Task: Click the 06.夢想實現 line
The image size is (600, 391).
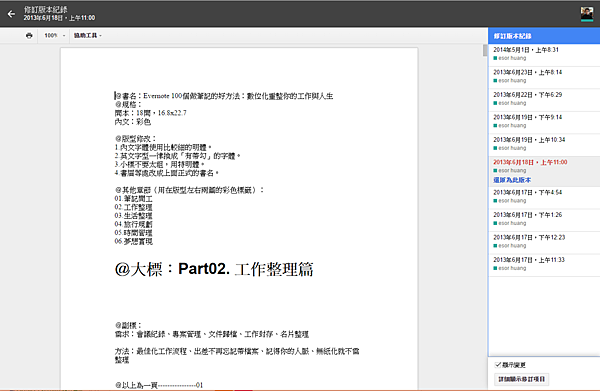Action: [x=134, y=241]
